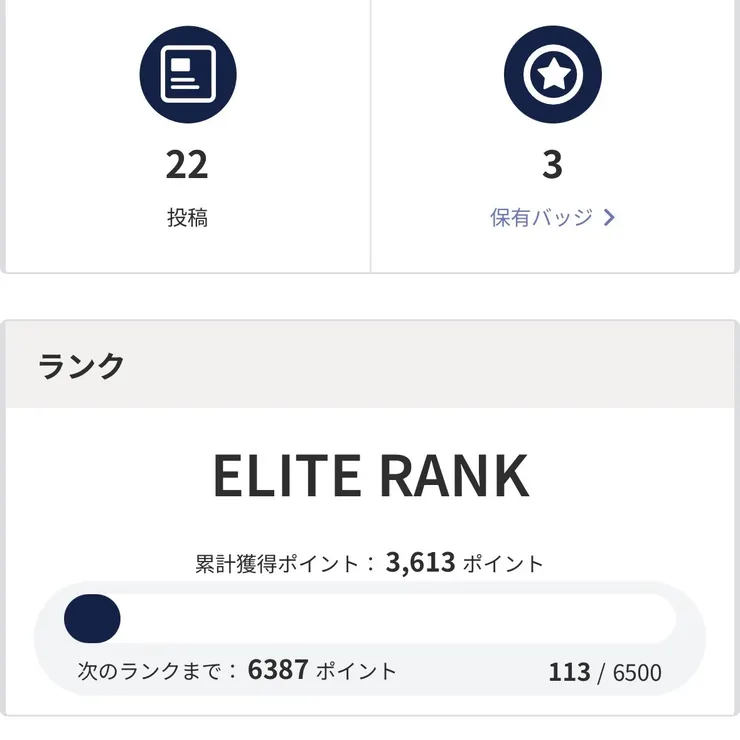Click the rank points progress bar track
Screen dimensions: 740x740
click(400, 619)
